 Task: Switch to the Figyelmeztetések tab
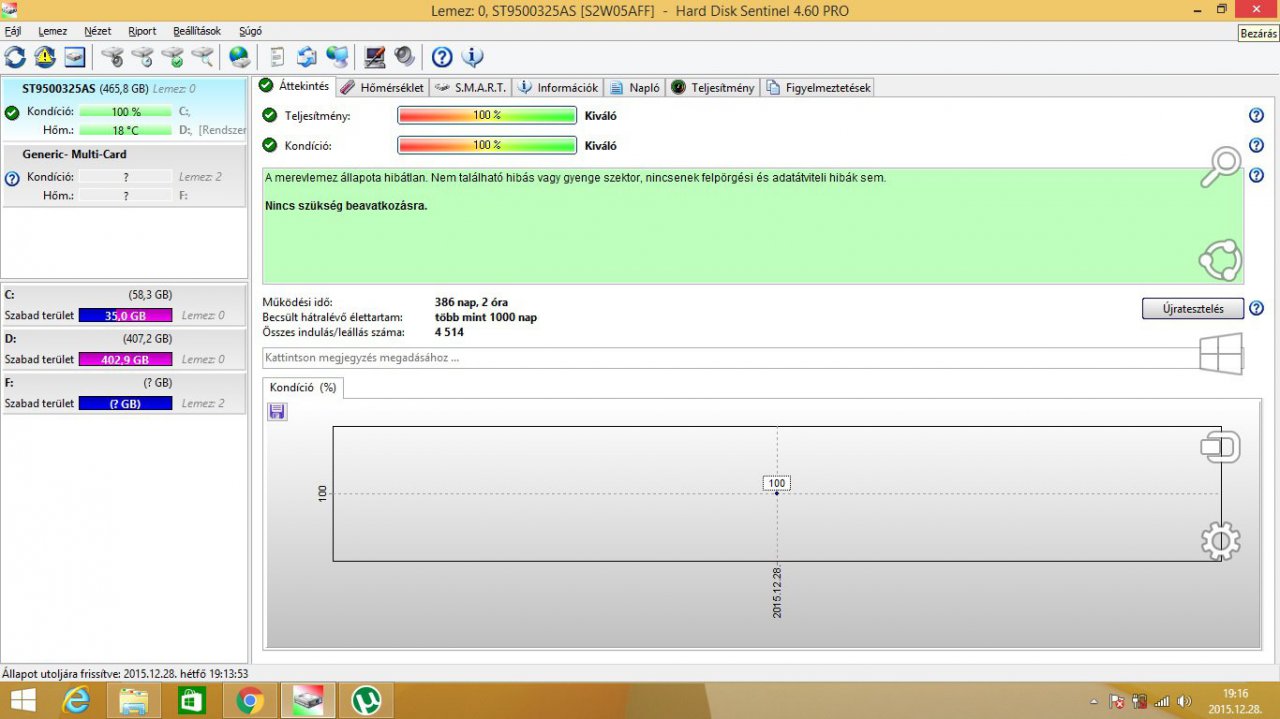click(819, 88)
